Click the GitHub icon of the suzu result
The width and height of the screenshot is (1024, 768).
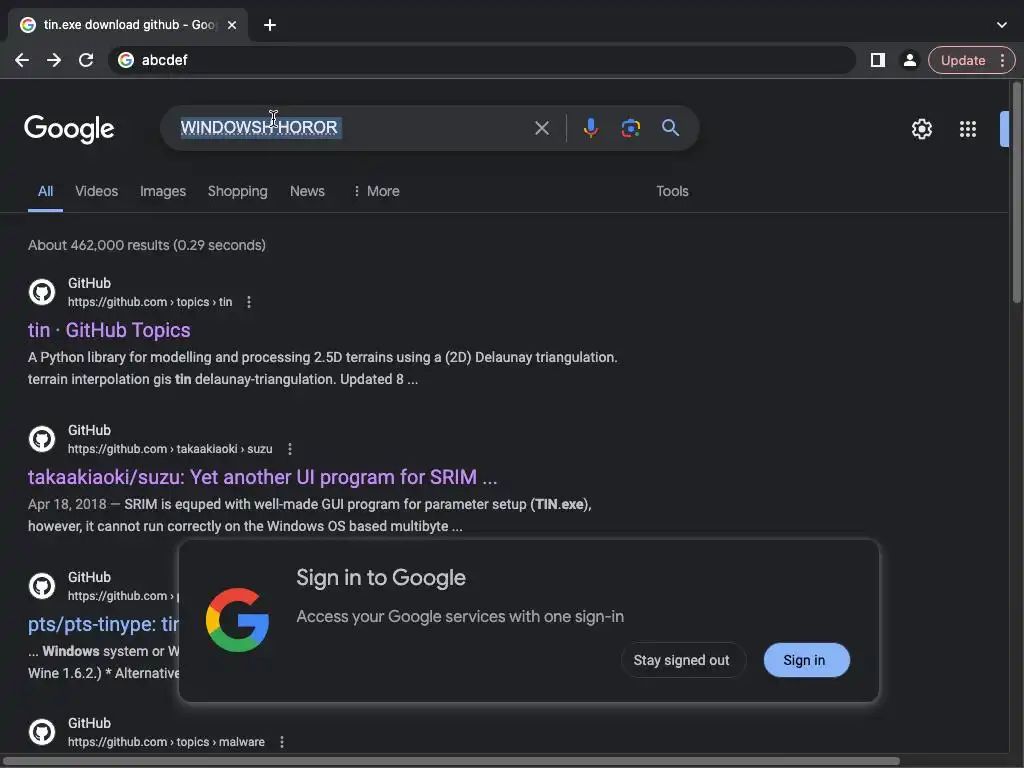(x=42, y=439)
